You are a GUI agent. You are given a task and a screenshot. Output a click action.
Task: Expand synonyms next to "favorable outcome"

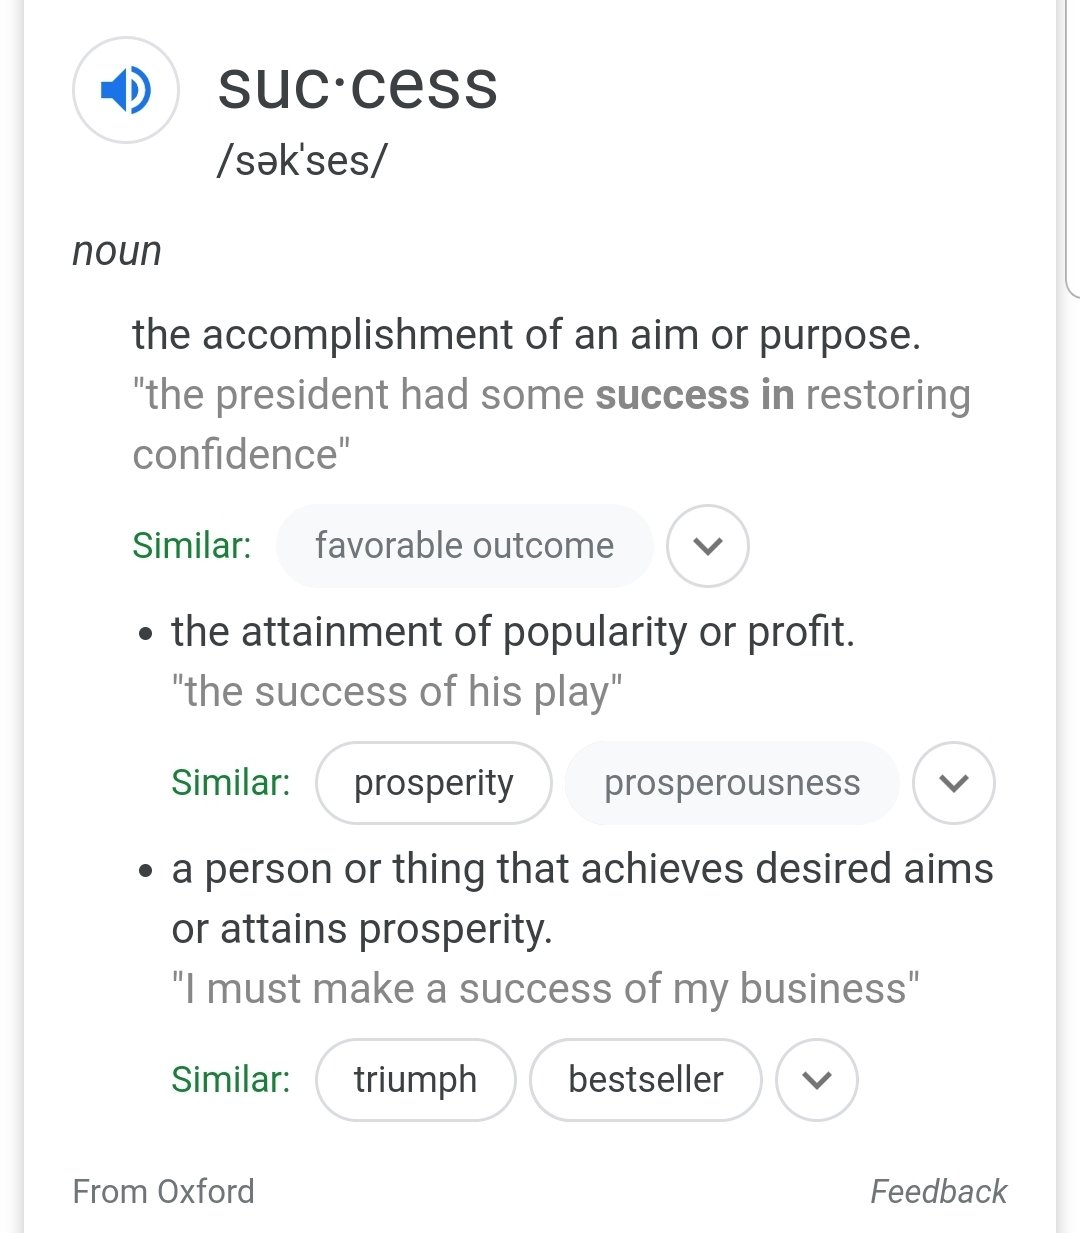708,546
